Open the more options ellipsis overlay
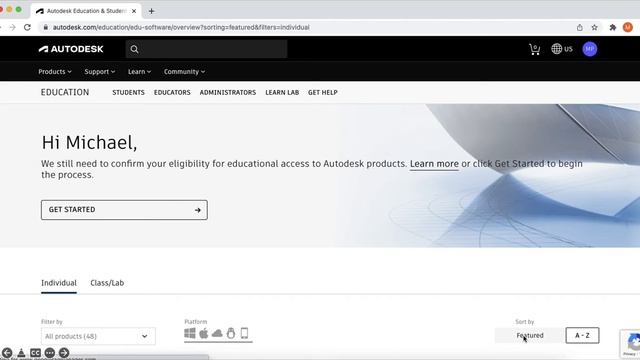The image size is (640, 360). point(50,353)
